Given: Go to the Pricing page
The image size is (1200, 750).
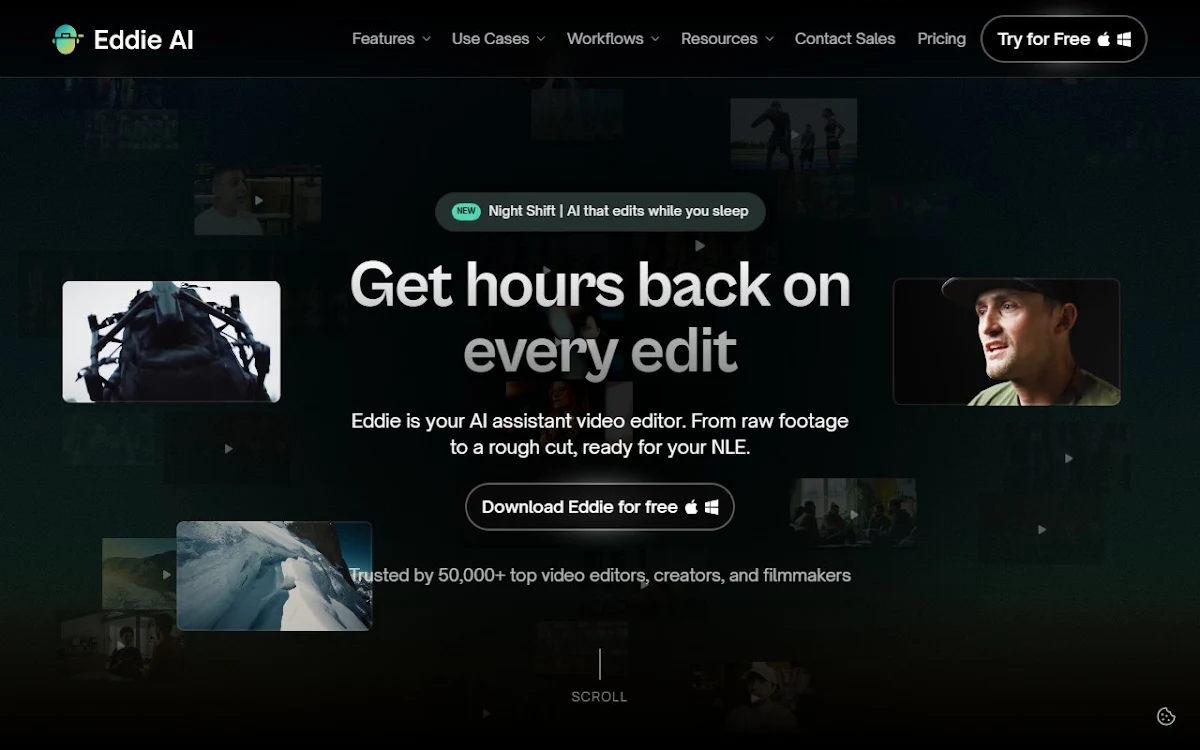Looking at the screenshot, I should 942,39.
